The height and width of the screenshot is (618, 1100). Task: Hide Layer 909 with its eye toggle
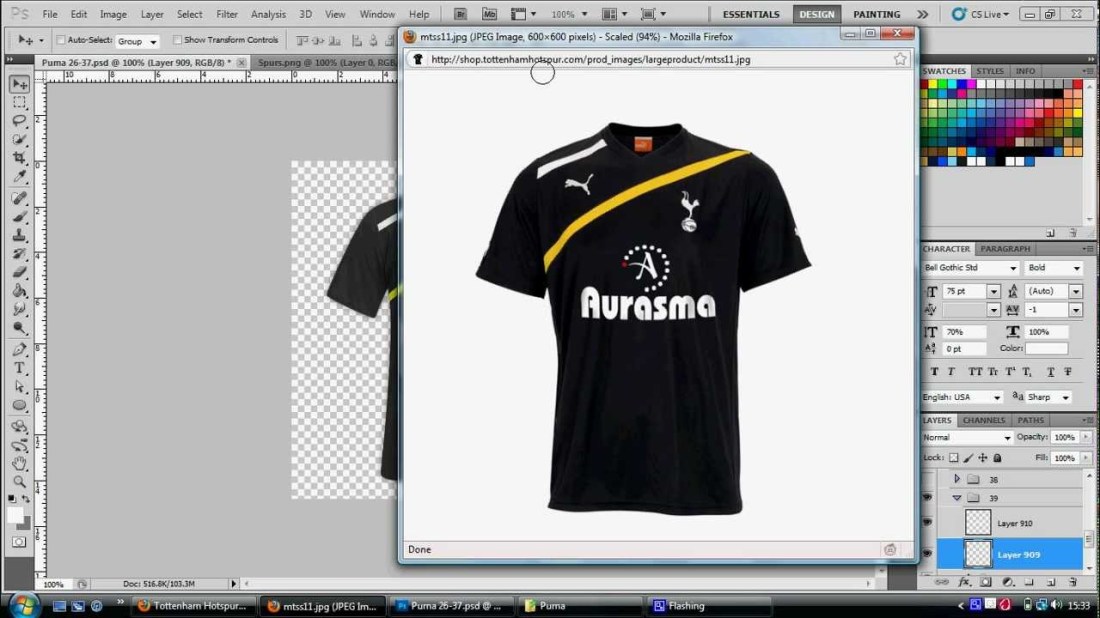coord(928,554)
